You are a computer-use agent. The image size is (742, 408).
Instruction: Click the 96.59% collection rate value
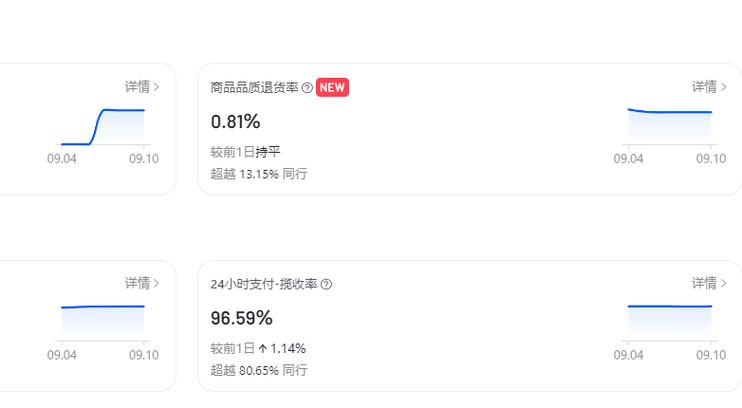coord(241,318)
